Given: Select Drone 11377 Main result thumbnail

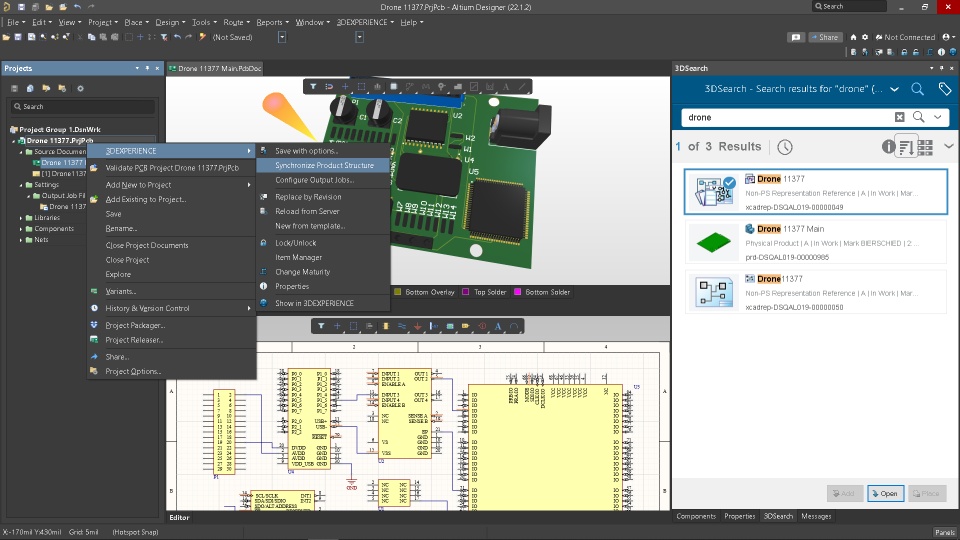Looking at the screenshot, I should [714, 242].
